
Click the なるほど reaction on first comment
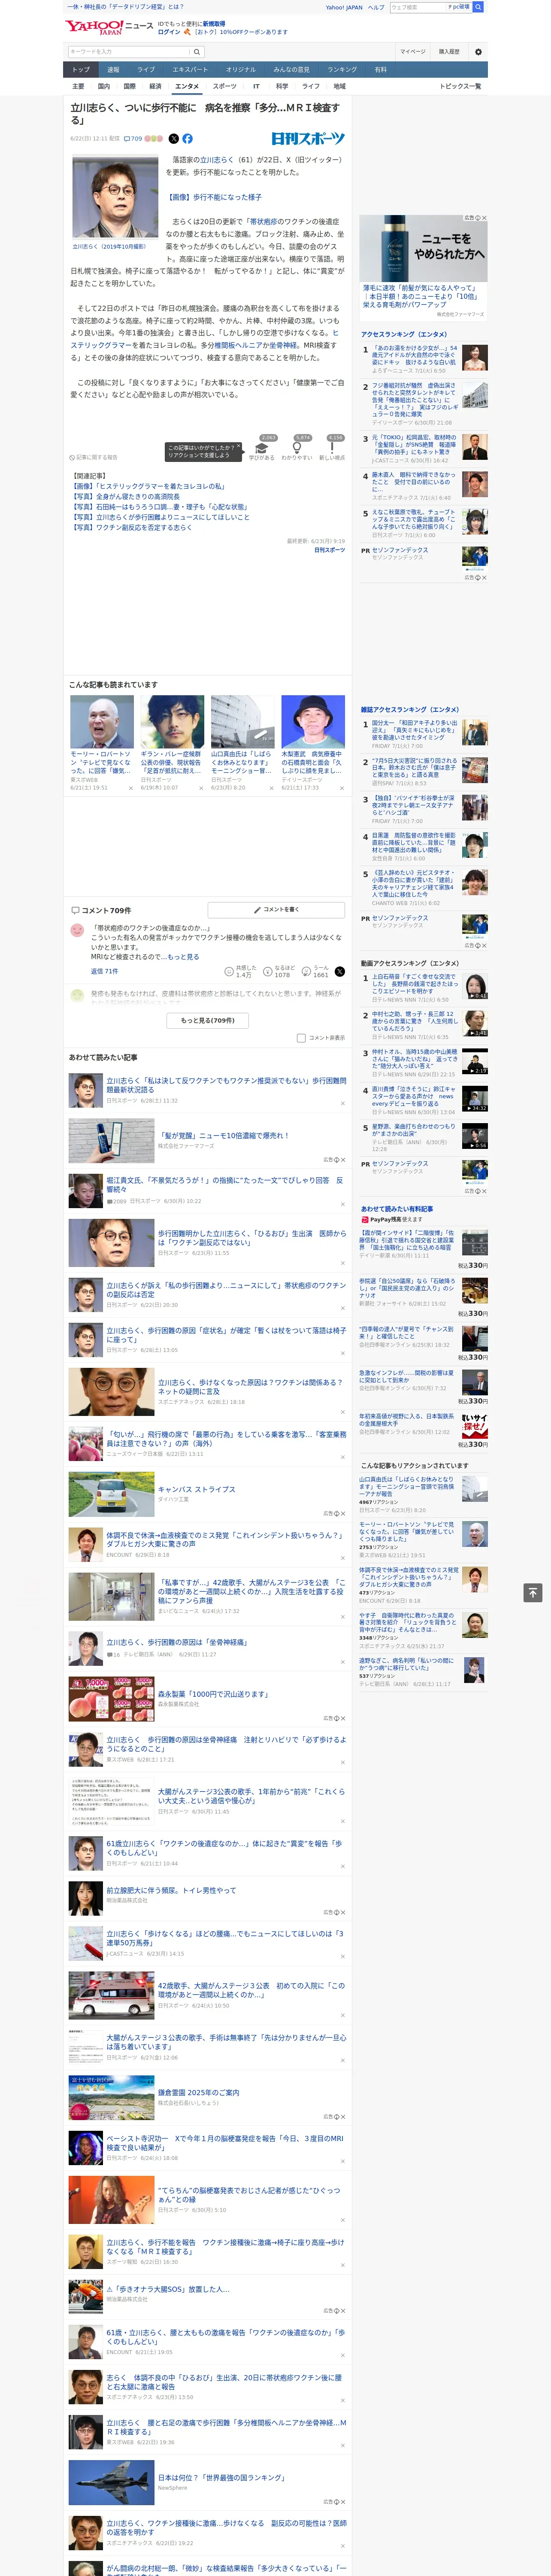(x=279, y=971)
